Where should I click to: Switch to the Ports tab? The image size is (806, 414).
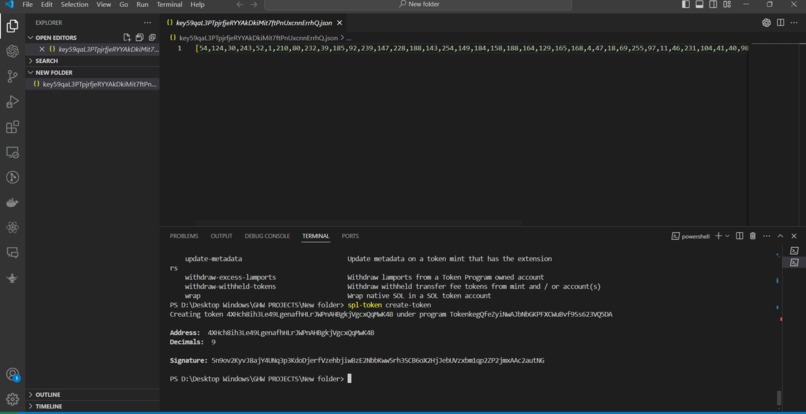[350, 236]
